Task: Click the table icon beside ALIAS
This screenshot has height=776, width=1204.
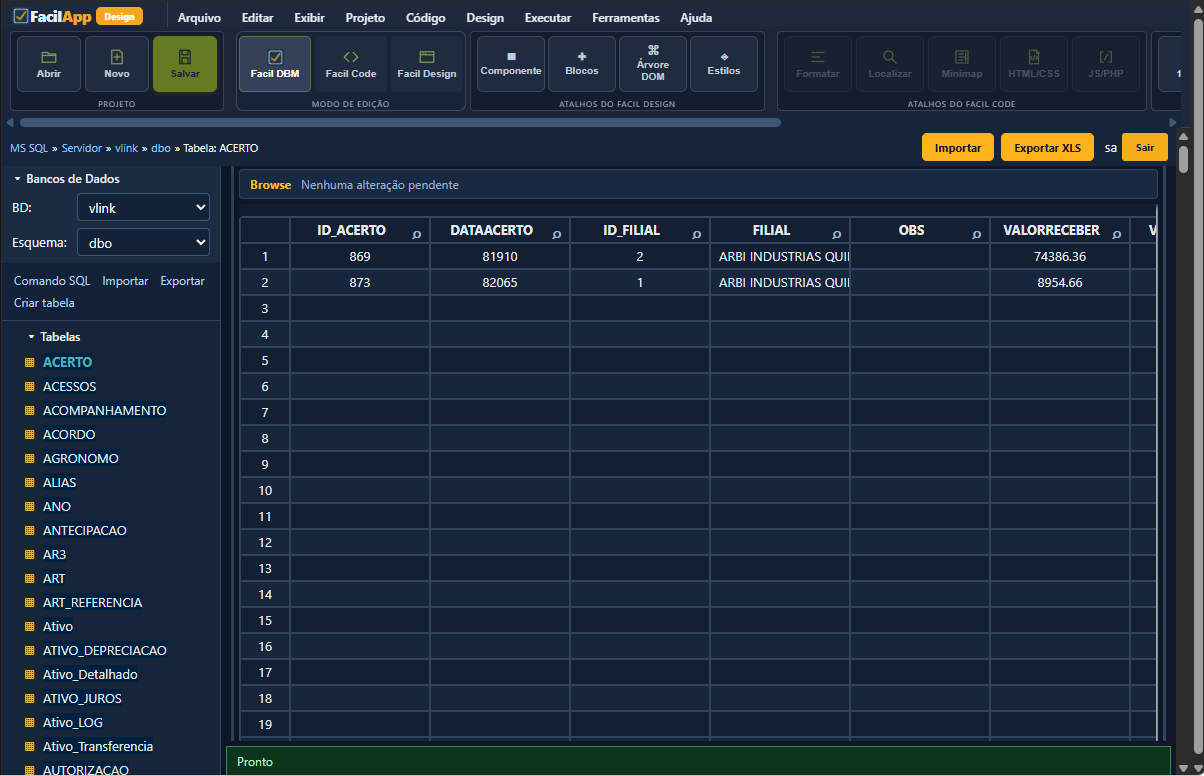Action: [x=30, y=483]
